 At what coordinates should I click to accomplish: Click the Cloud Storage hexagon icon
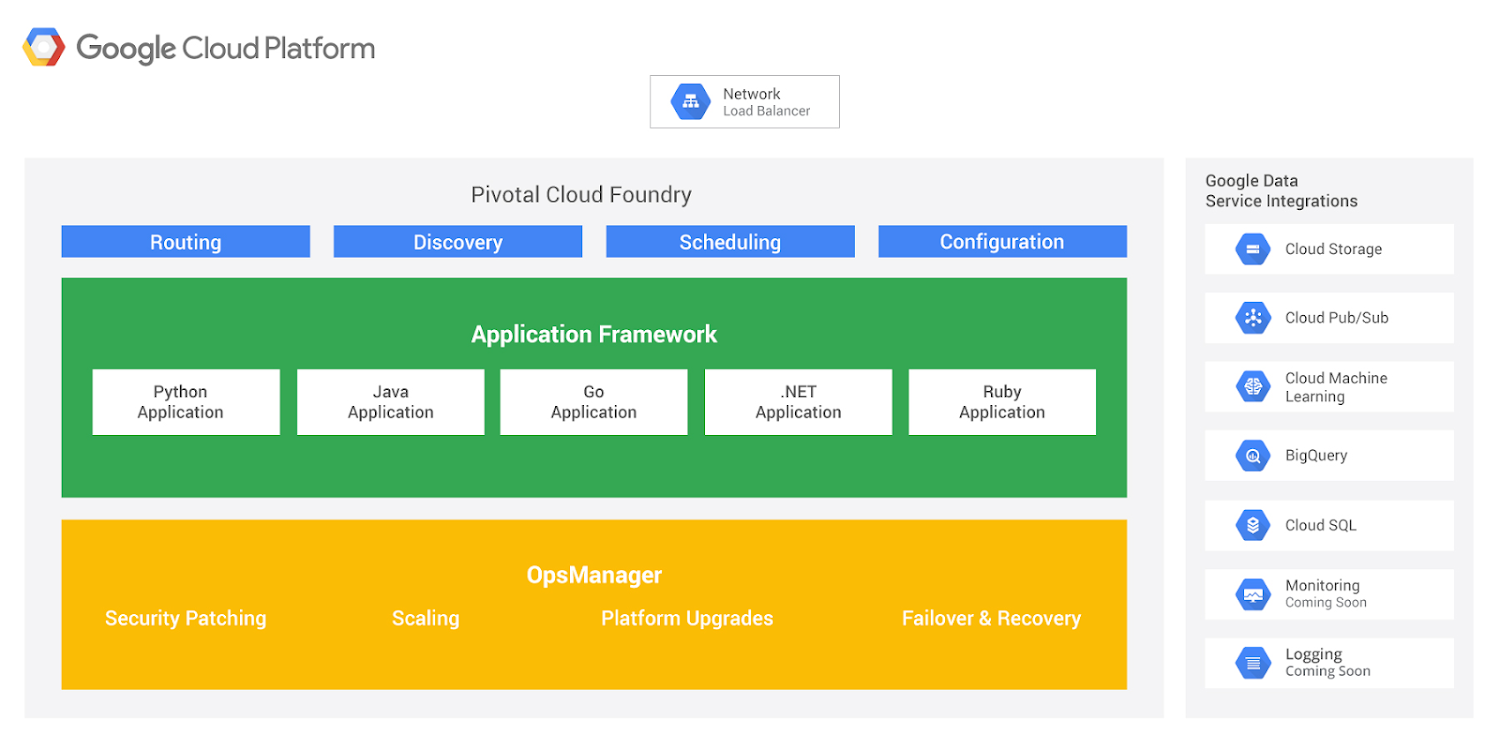click(x=1252, y=249)
